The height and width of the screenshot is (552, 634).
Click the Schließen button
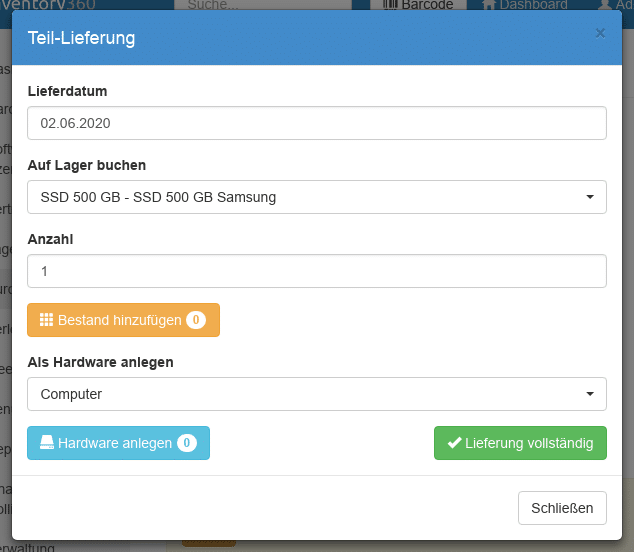pyautogui.click(x=562, y=508)
